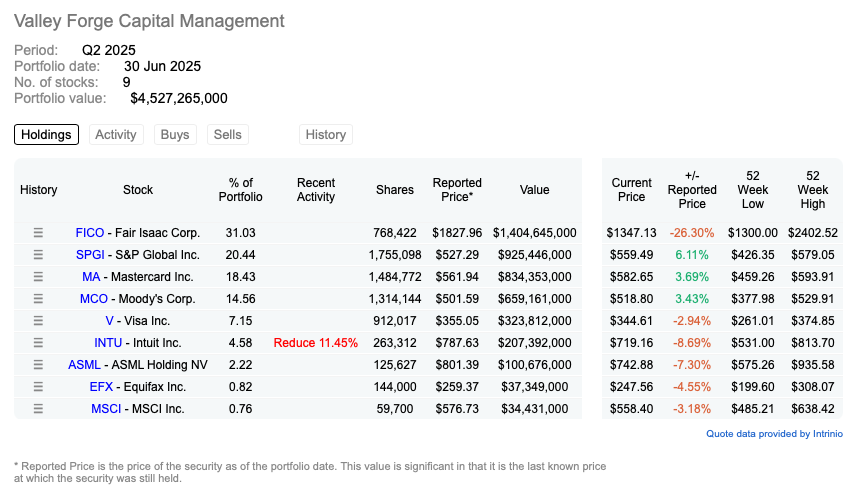This screenshot has height=495, width=853.
Task: Open history icon for Intuit row
Action: coord(38,343)
